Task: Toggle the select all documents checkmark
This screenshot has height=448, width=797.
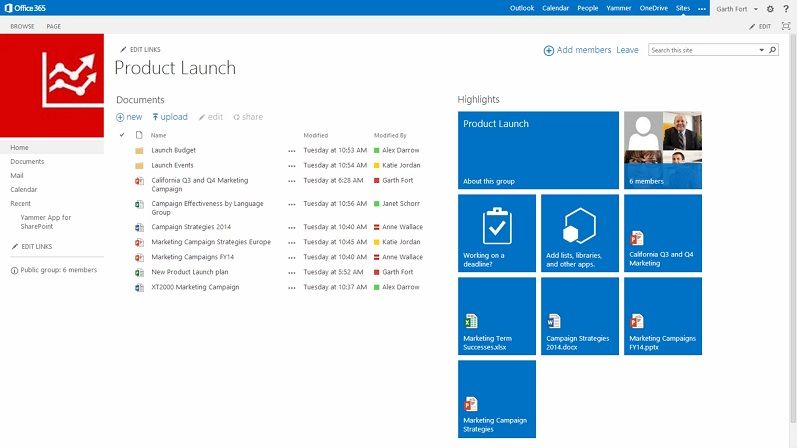Action: [x=122, y=135]
